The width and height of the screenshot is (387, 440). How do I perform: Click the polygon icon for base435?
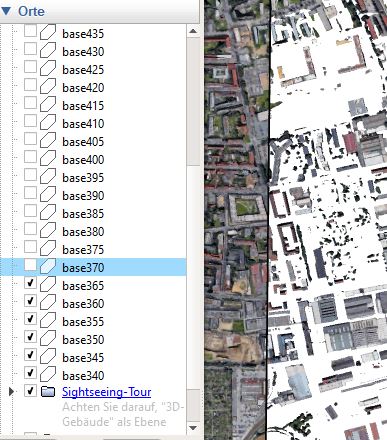pos(48,32)
